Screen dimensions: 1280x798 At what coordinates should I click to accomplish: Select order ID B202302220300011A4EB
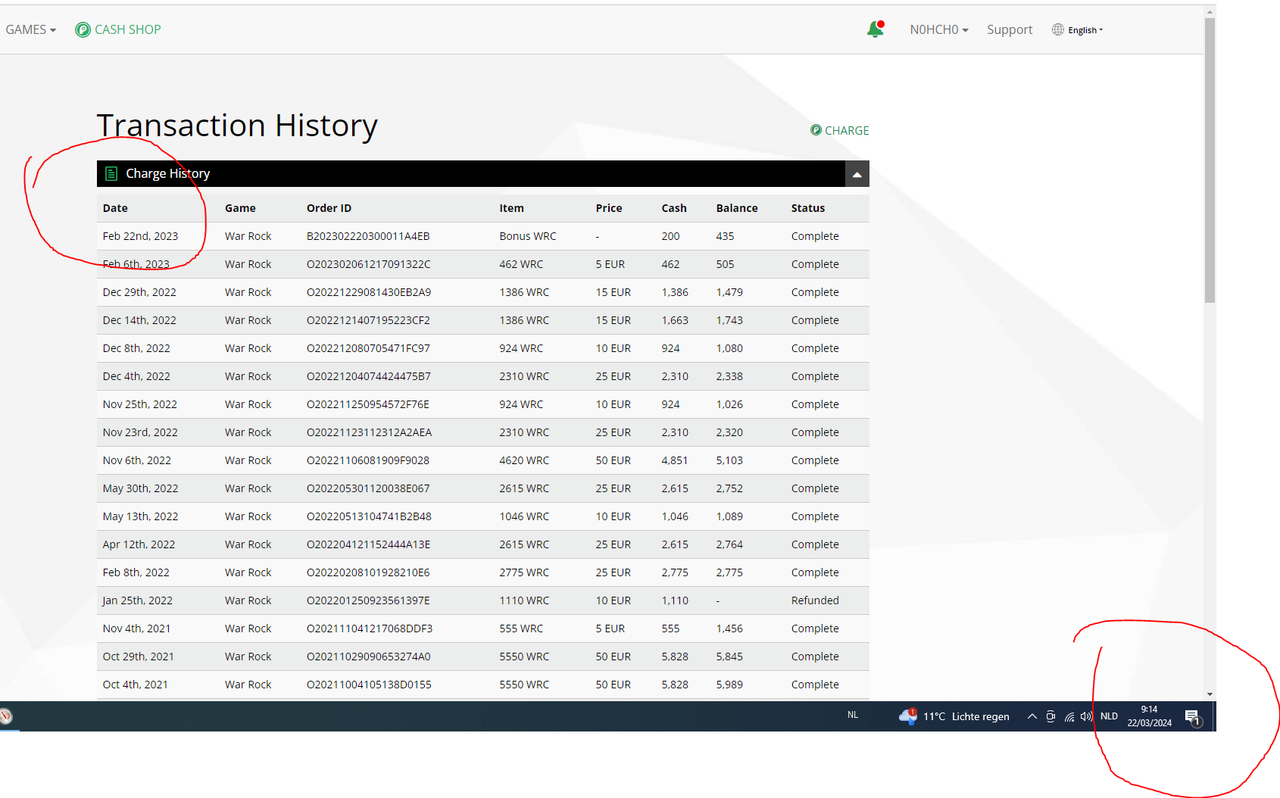(x=368, y=236)
